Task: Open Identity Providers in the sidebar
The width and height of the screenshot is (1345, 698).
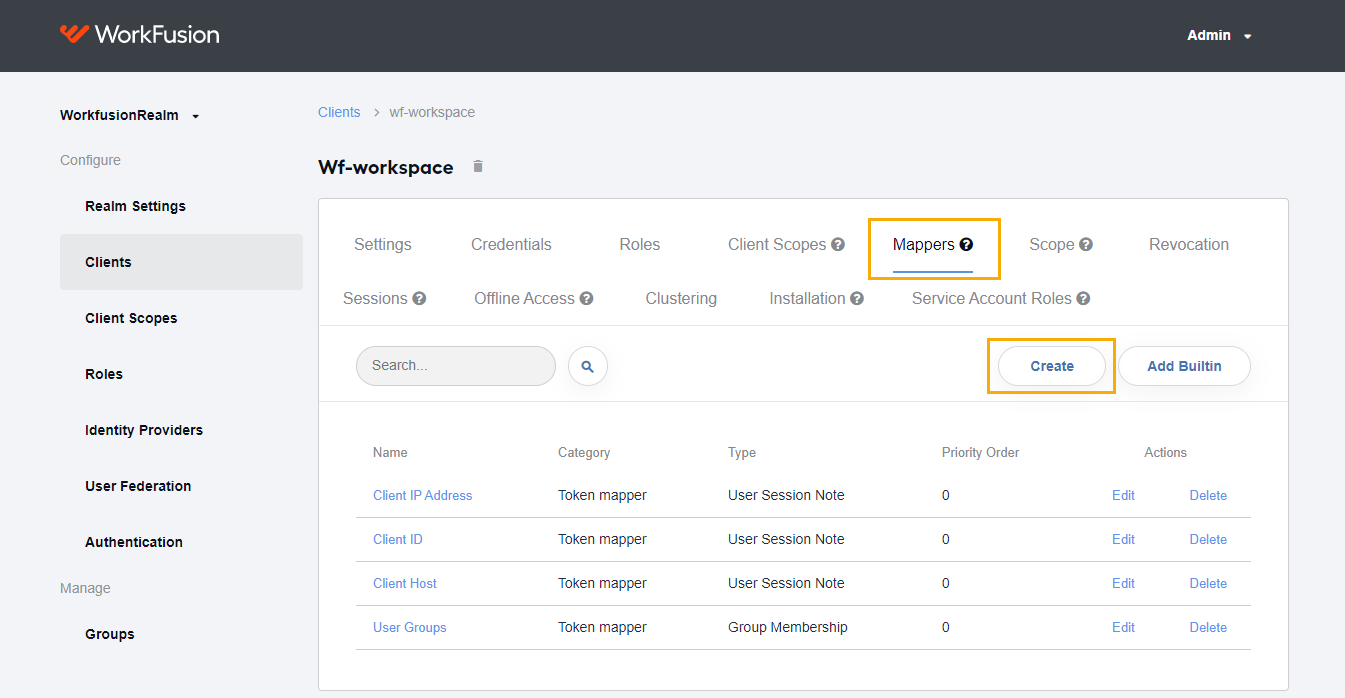Action: coord(144,430)
